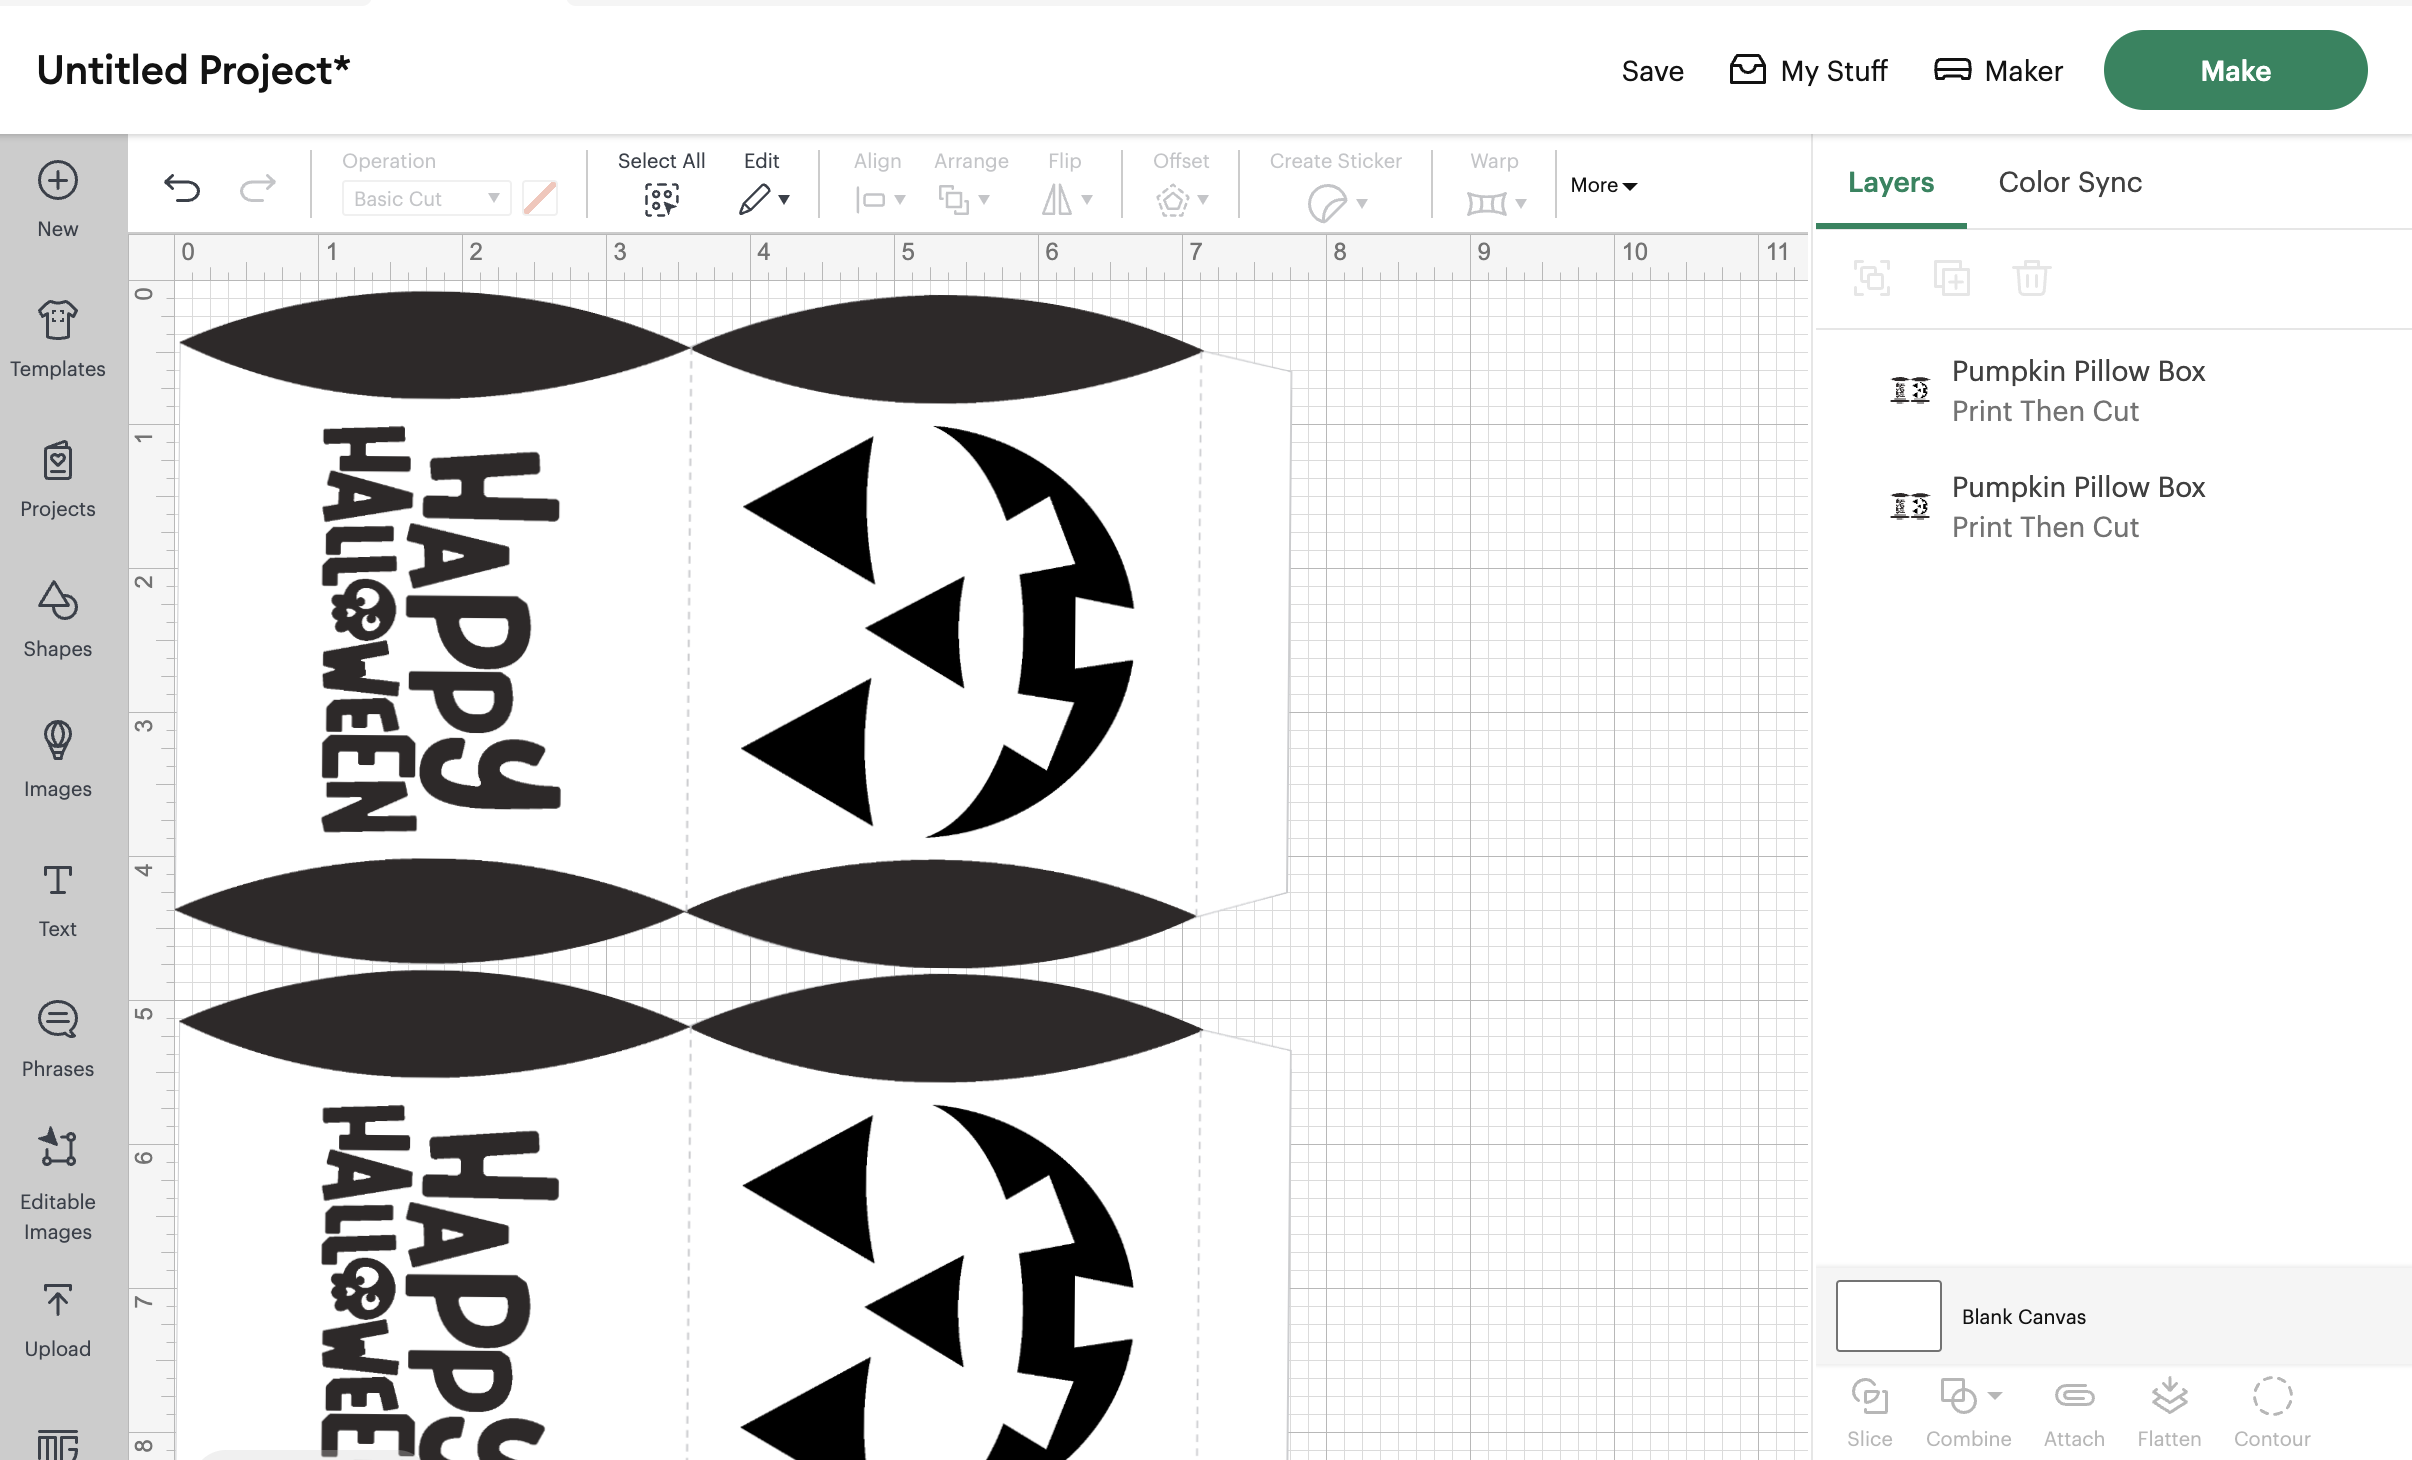Click the Untitled Project title
The height and width of the screenshot is (1460, 2412).
(193, 70)
